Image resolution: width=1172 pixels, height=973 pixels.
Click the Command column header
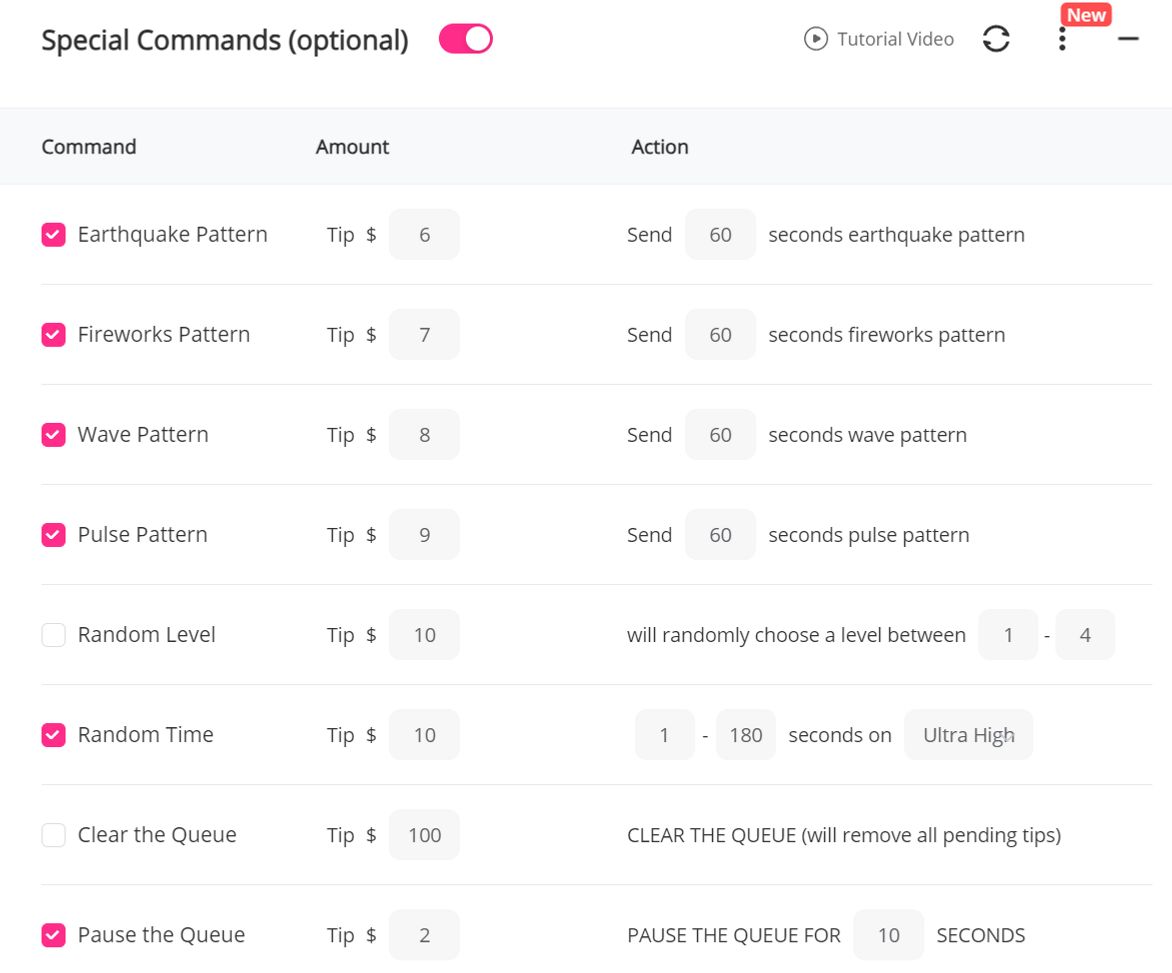coord(88,146)
